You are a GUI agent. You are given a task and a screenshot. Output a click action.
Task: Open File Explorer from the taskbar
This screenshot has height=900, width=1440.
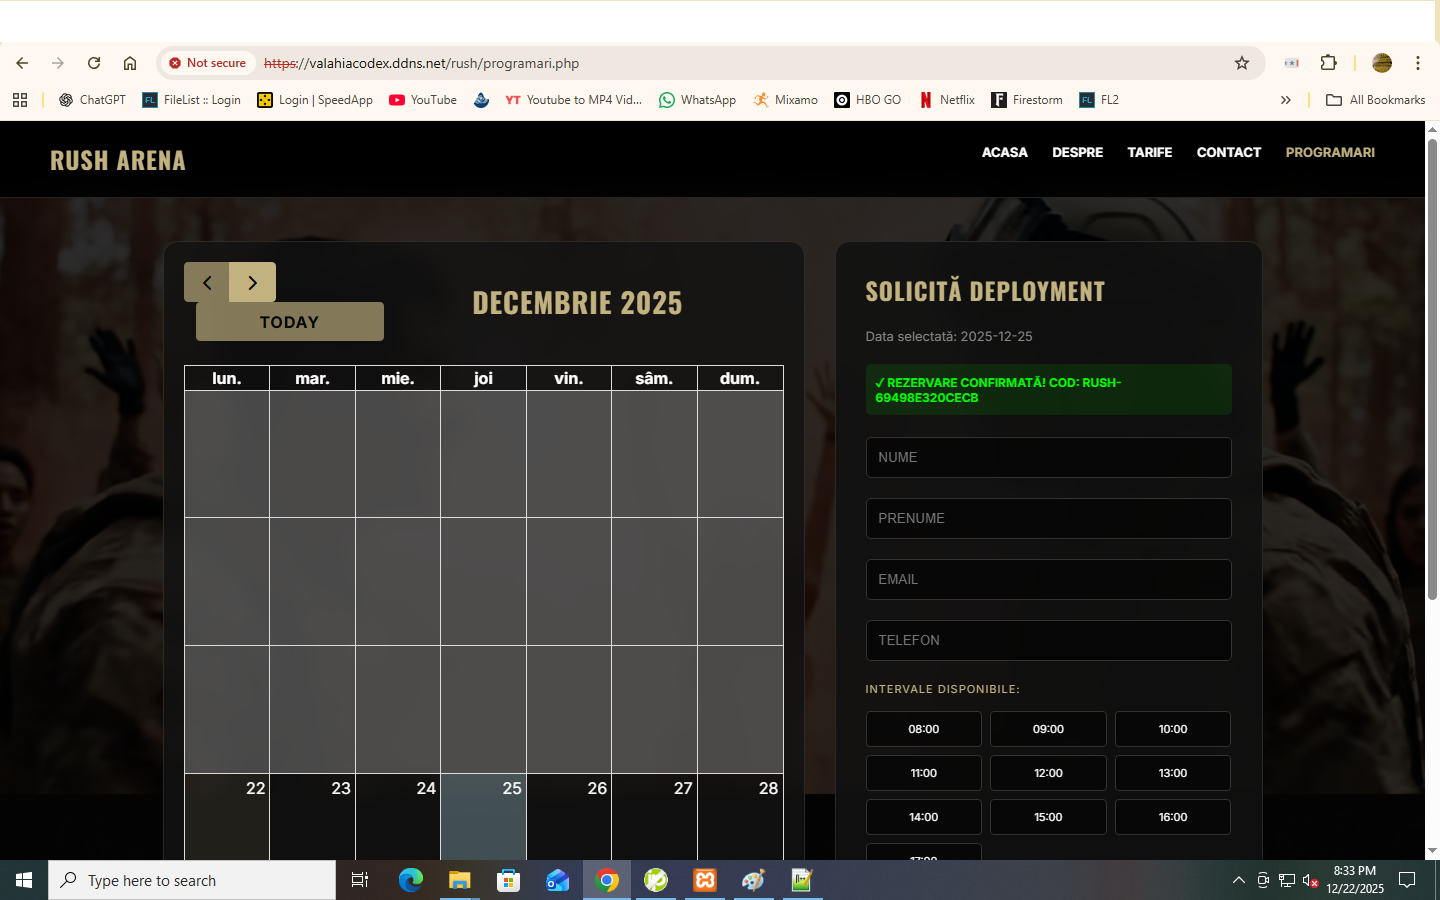click(459, 880)
